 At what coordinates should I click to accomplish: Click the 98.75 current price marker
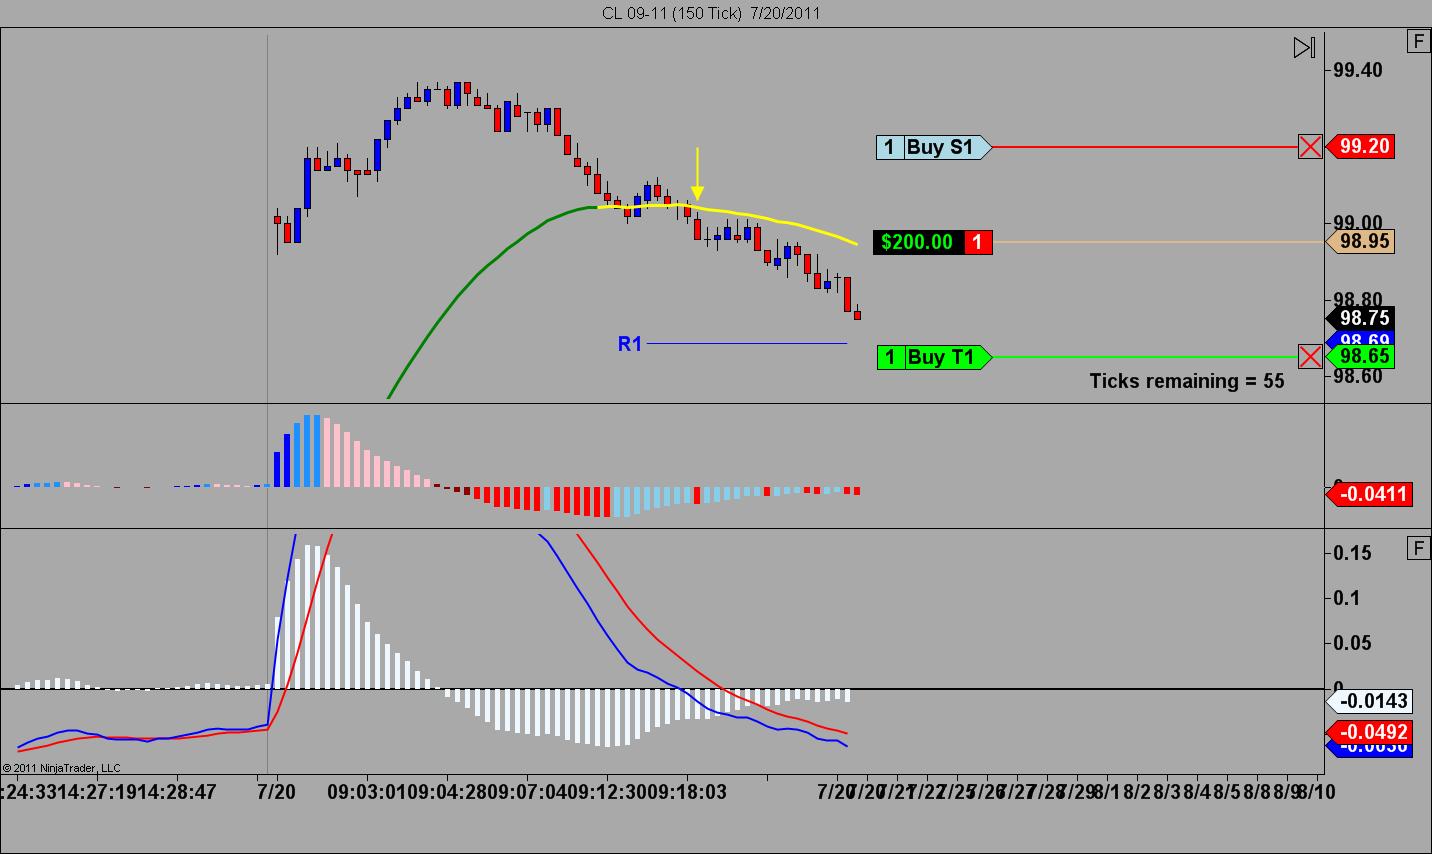point(1360,317)
